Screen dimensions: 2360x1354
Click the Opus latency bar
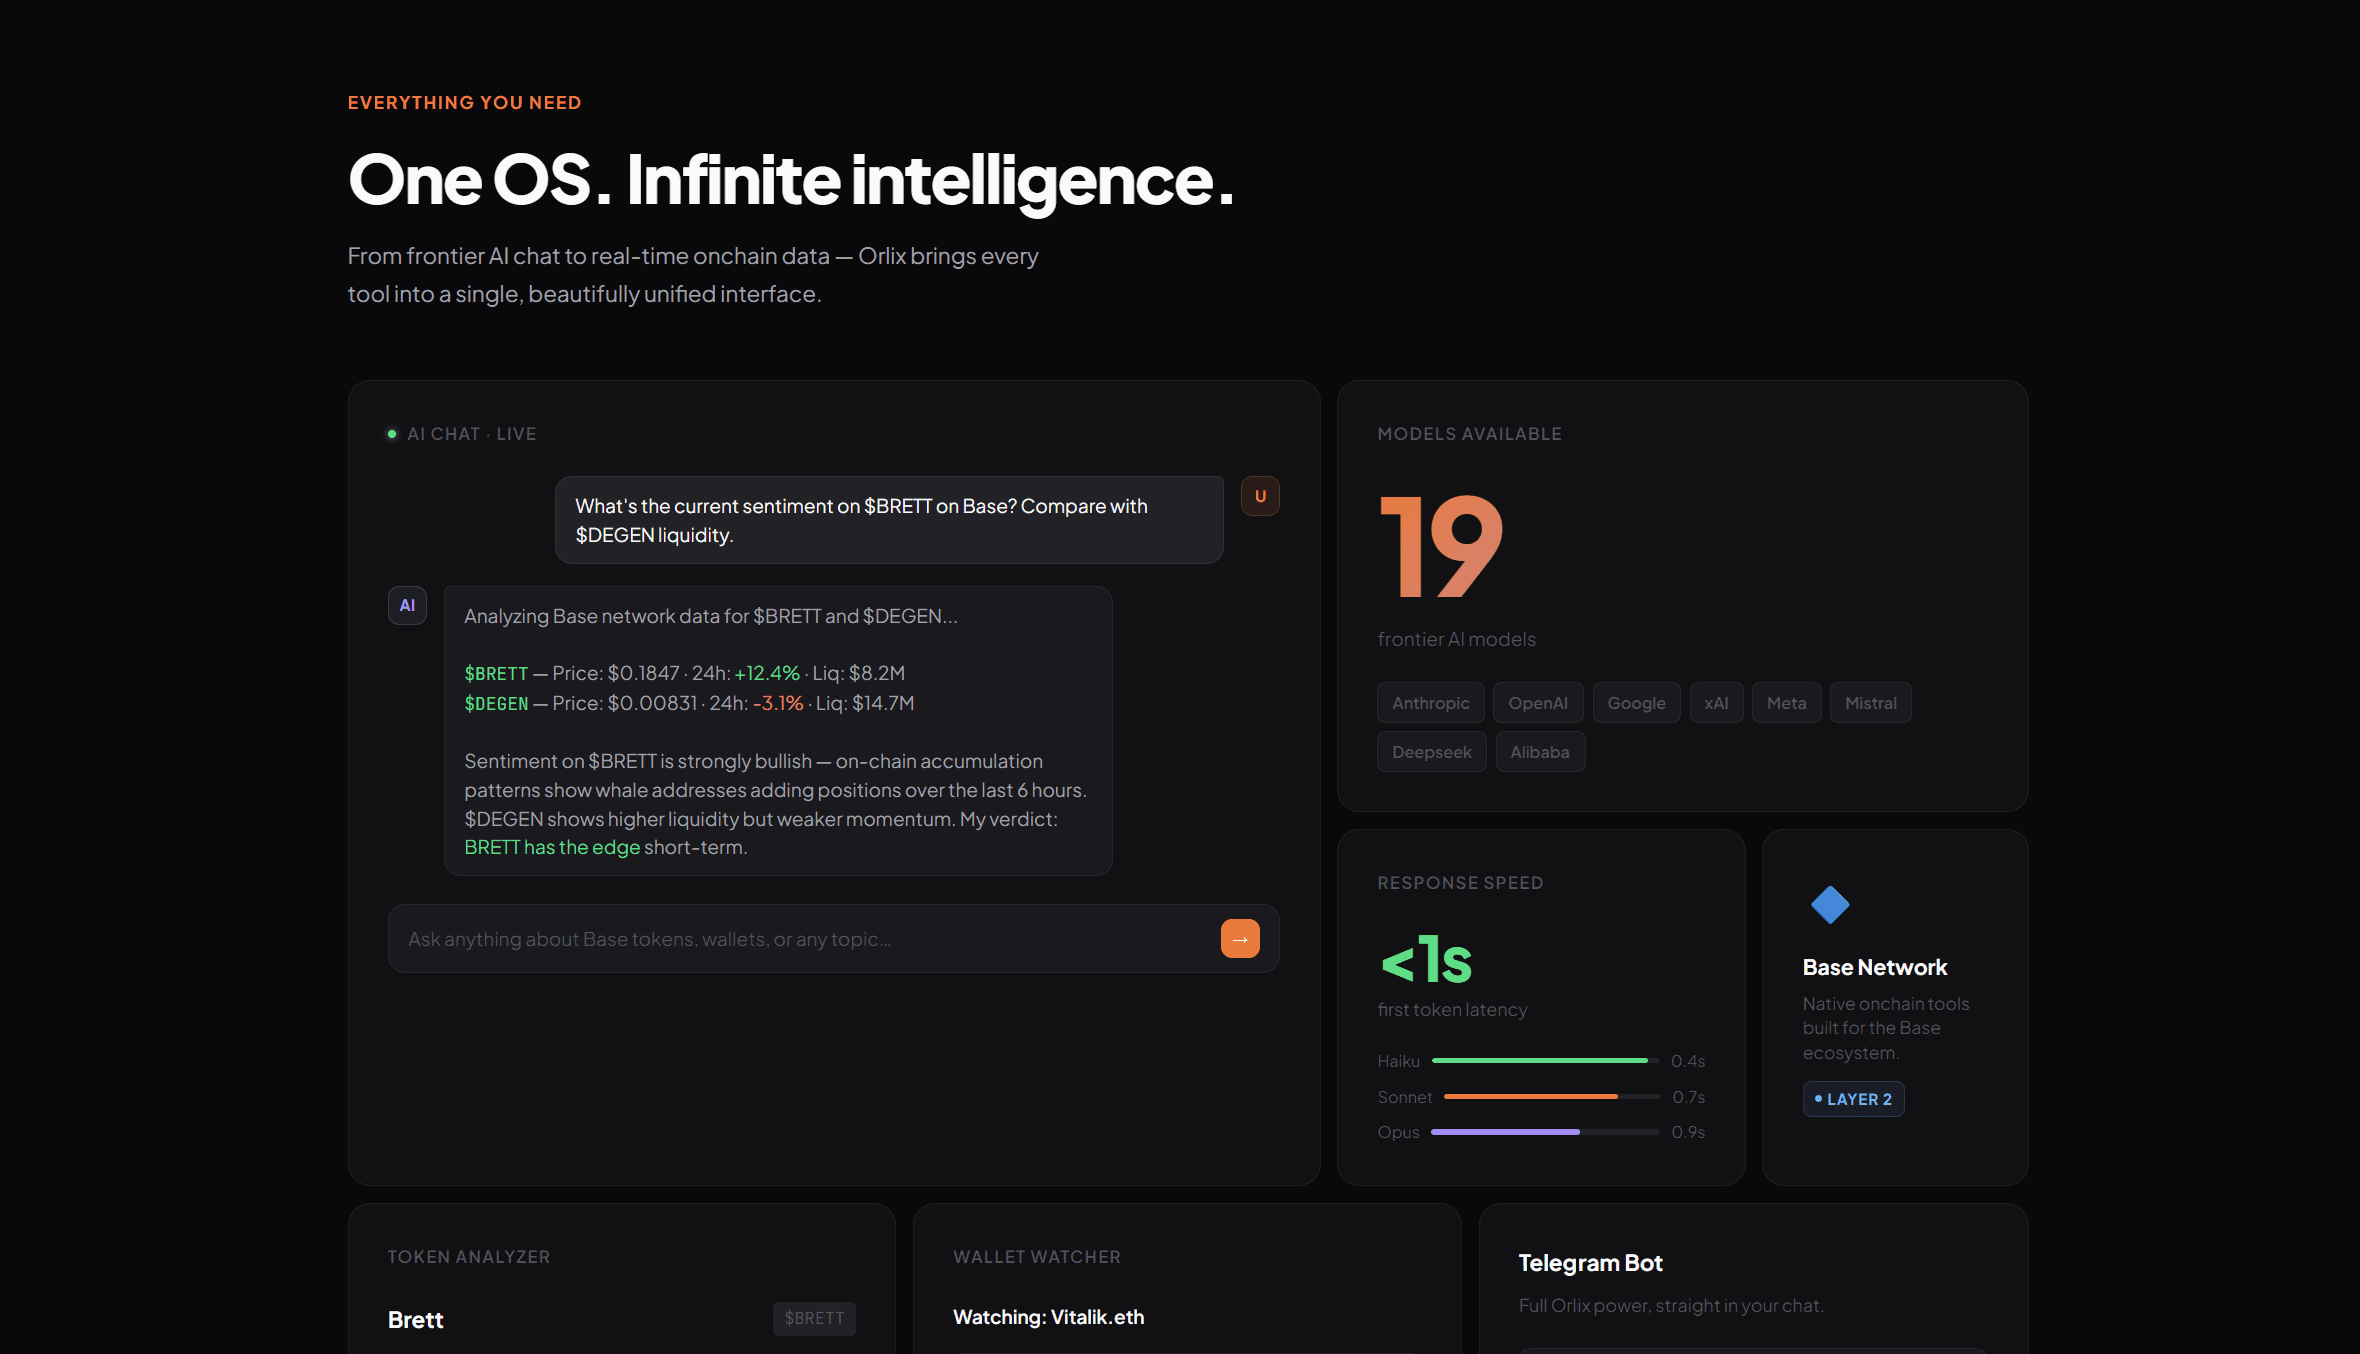[x=1545, y=1131]
